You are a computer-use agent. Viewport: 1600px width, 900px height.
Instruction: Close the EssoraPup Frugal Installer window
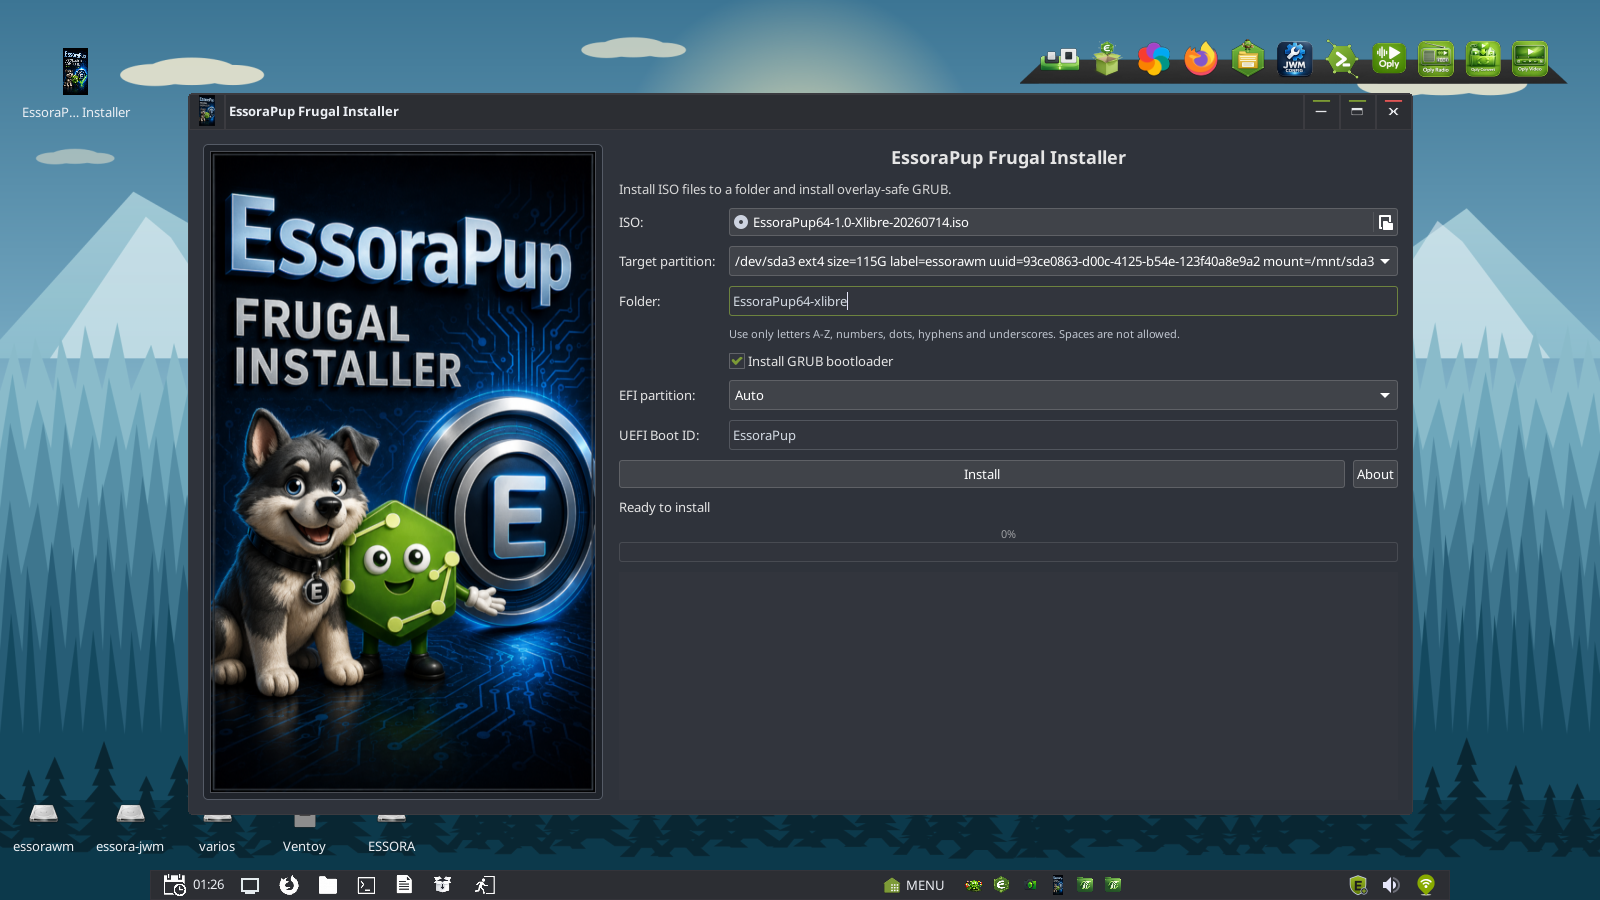[1393, 111]
